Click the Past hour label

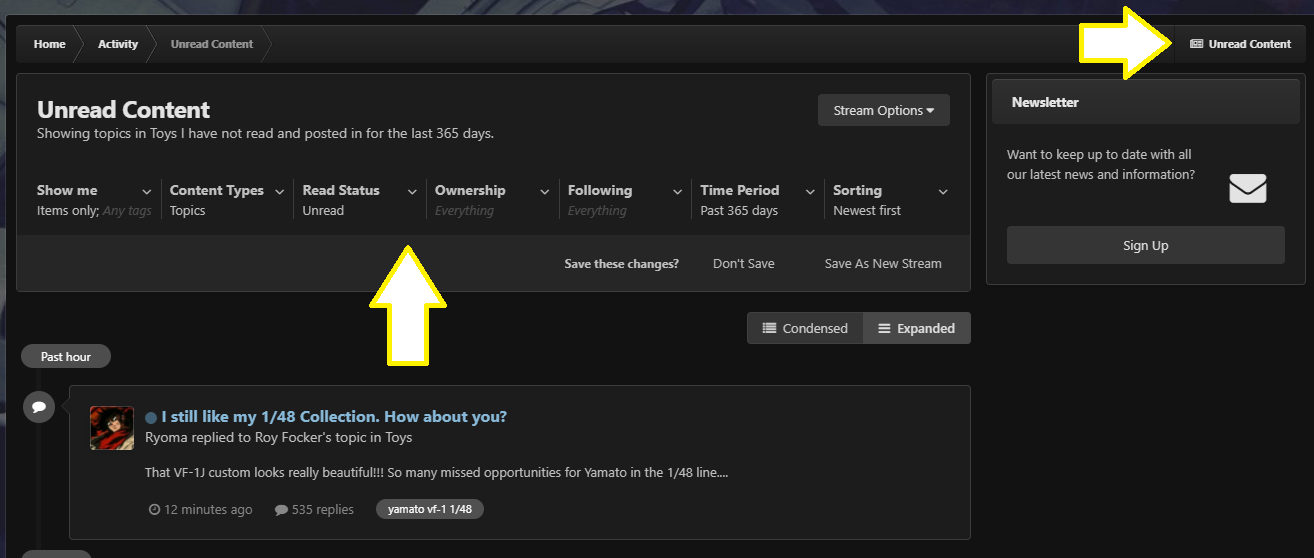[66, 356]
